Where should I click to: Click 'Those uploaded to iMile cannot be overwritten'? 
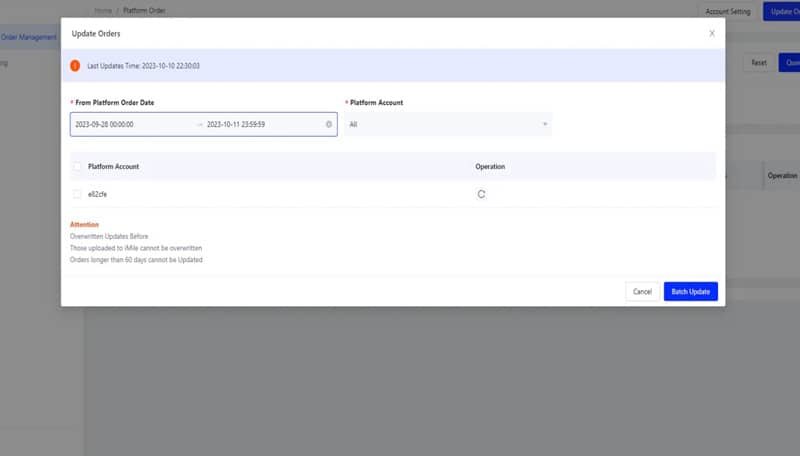pyautogui.click(x=136, y=248)
